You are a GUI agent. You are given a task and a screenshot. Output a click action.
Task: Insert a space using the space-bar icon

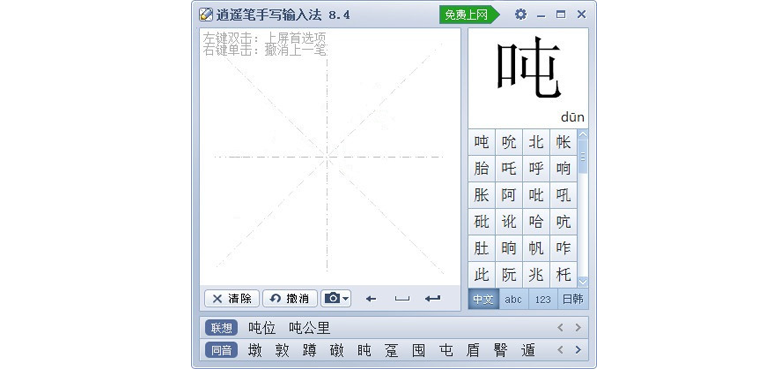[x=402, y=299]
